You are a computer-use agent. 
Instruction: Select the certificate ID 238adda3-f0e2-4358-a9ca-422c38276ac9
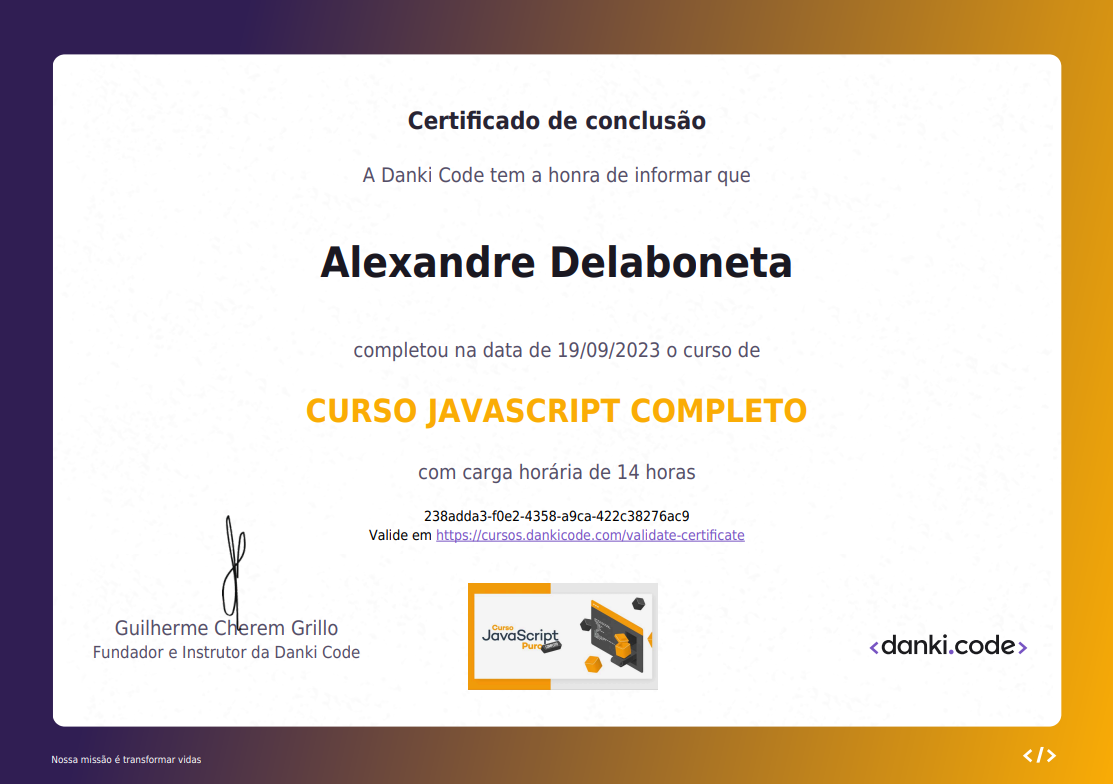click(556, 516)
